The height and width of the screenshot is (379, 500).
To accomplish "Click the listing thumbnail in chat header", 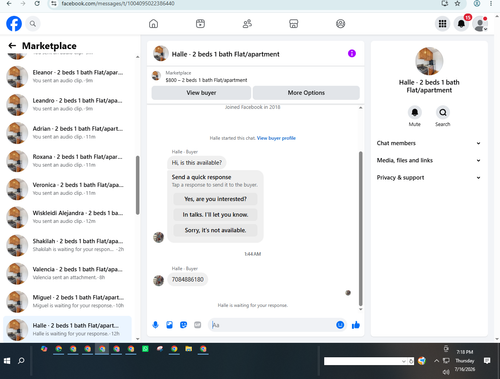I will pyautogui.click(x=161, y=53).
